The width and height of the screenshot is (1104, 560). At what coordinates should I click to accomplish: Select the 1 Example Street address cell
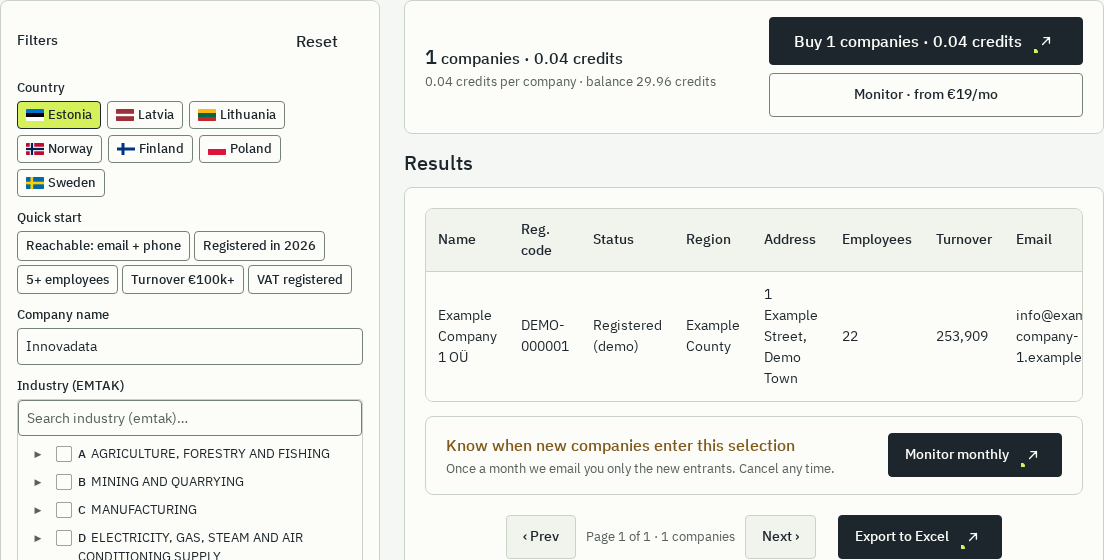pyautogui.click(x=791, y=336)
